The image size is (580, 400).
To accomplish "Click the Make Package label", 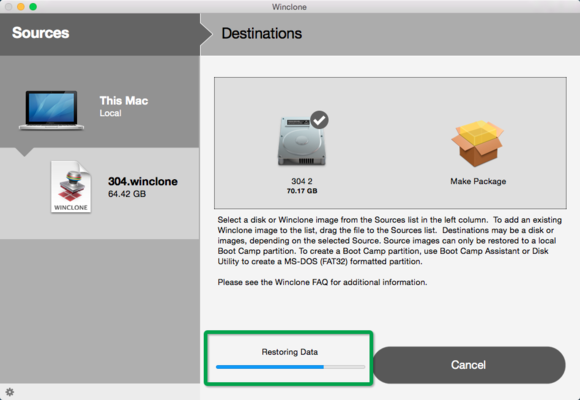I will pos(478,181).
